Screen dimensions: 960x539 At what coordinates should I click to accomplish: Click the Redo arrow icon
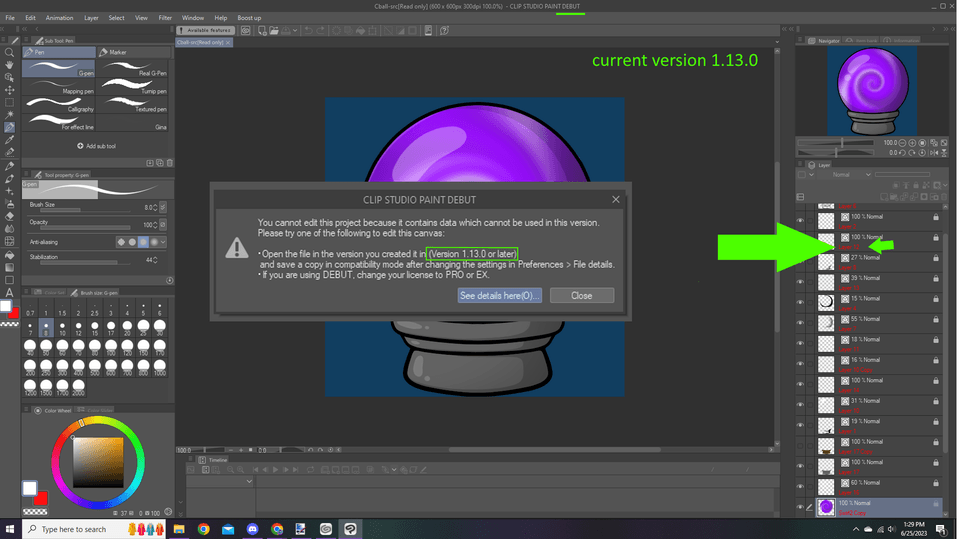[x=320, y=31]
